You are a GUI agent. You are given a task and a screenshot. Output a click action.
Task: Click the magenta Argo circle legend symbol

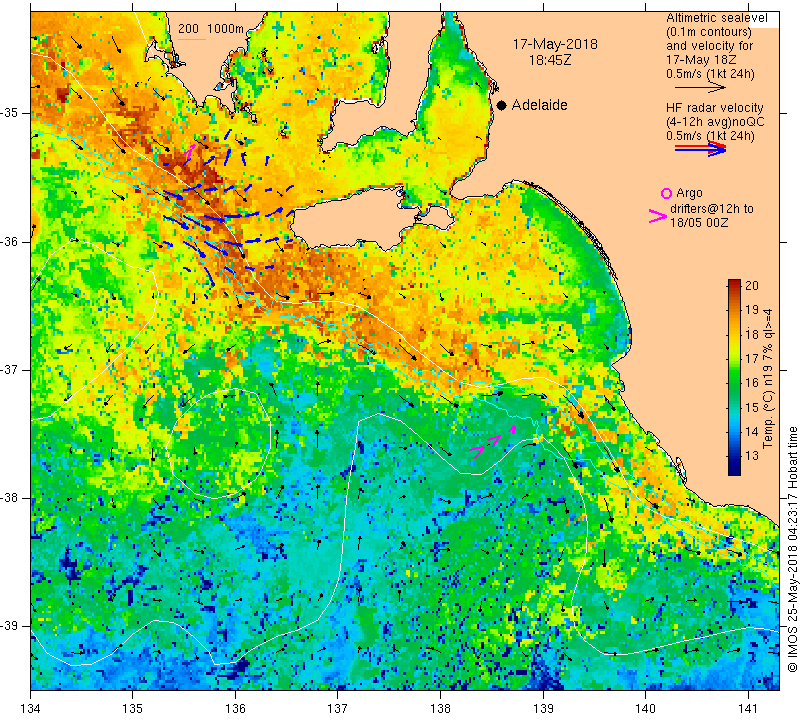point(666,193)
